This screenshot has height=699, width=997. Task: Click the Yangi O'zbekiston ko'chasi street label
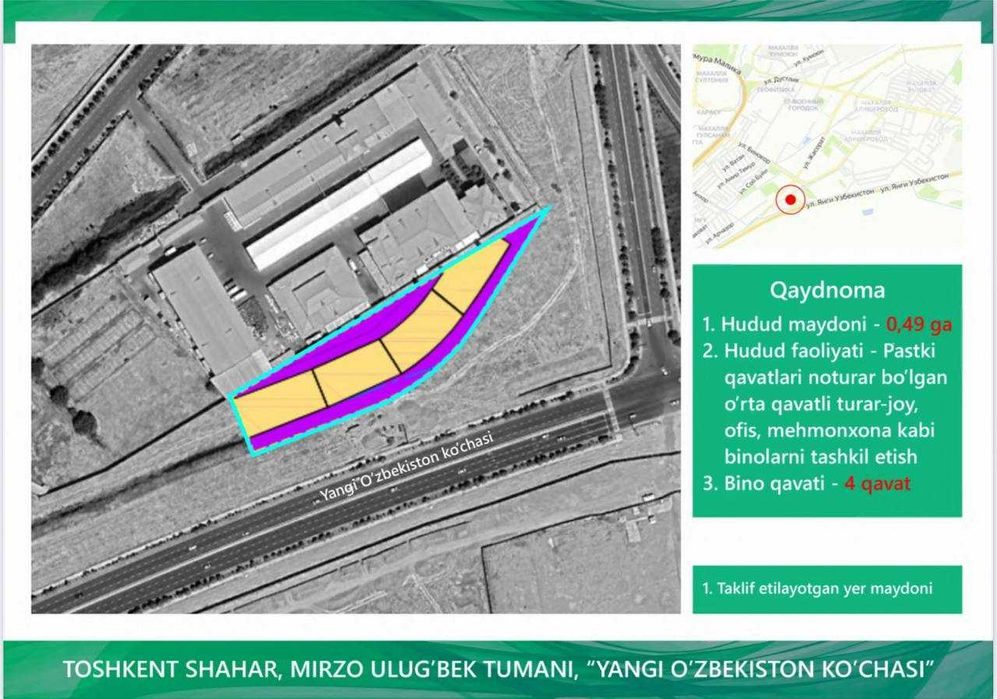[x=406, y=468]
